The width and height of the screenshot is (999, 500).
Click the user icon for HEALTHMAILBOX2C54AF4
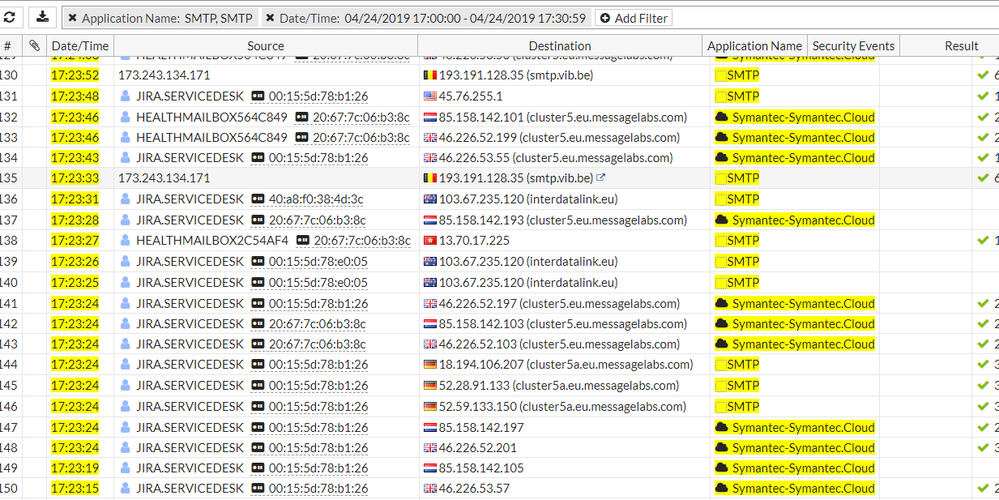(126, 241)
